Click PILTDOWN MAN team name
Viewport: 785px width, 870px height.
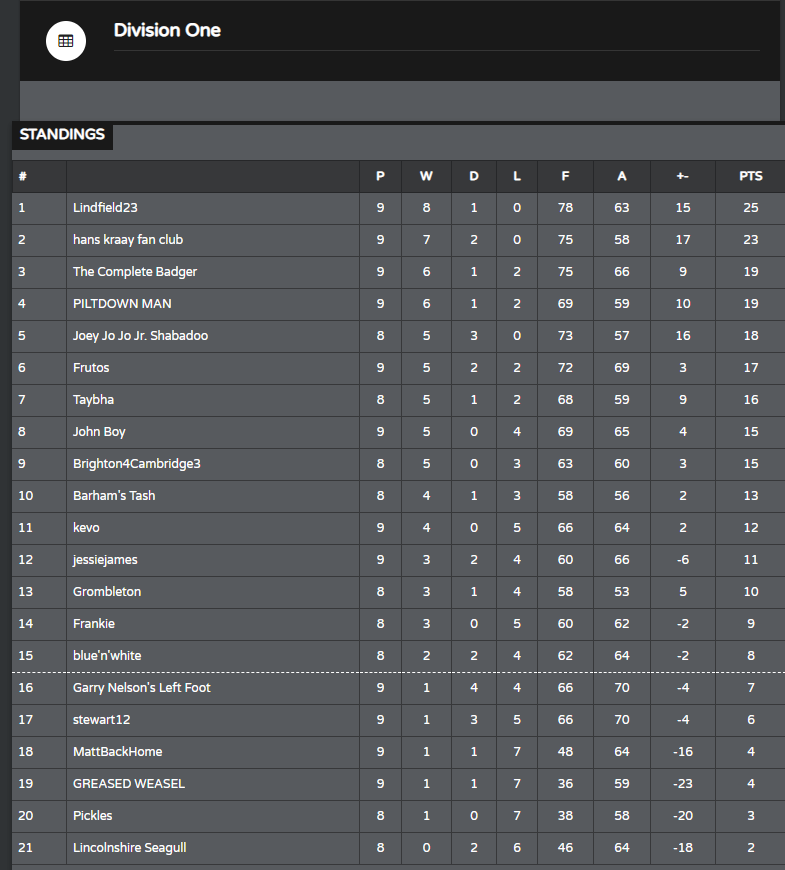(x=123, y=304)
